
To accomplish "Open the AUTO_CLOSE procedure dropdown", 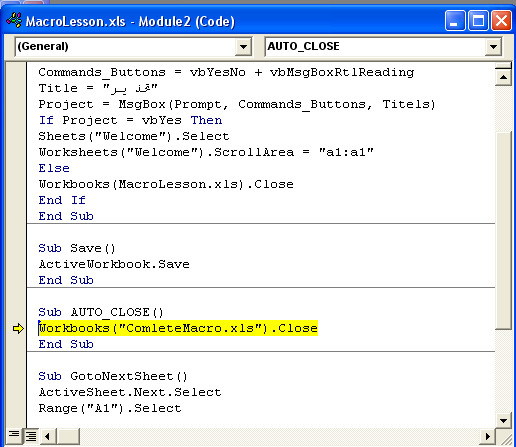I will 493,47.
